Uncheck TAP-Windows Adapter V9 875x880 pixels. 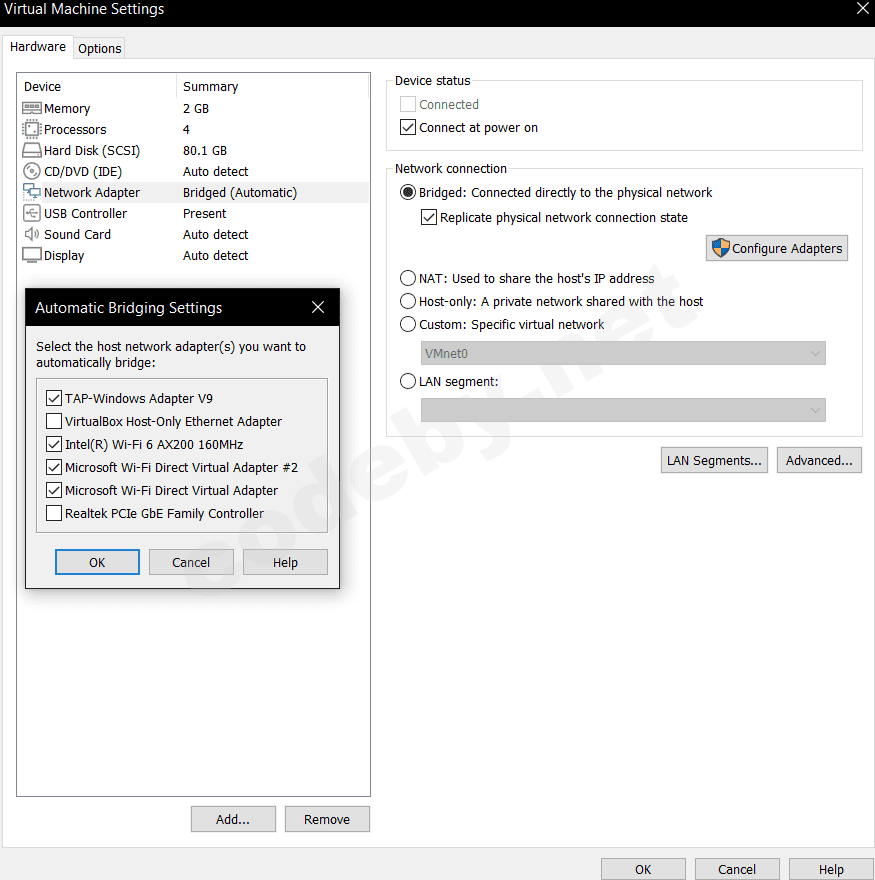[x=54, y=398]
